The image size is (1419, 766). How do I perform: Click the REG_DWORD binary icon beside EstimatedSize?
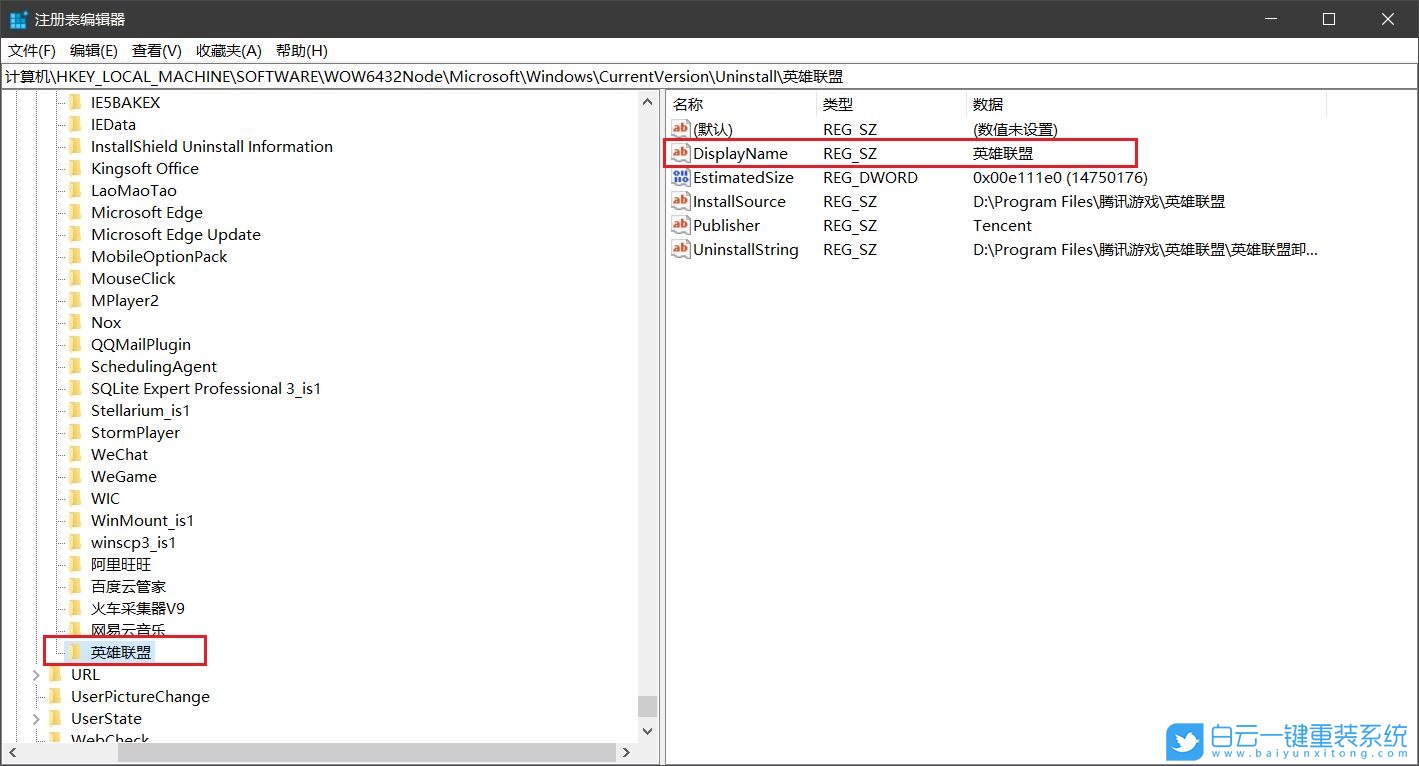click(680, 177)
